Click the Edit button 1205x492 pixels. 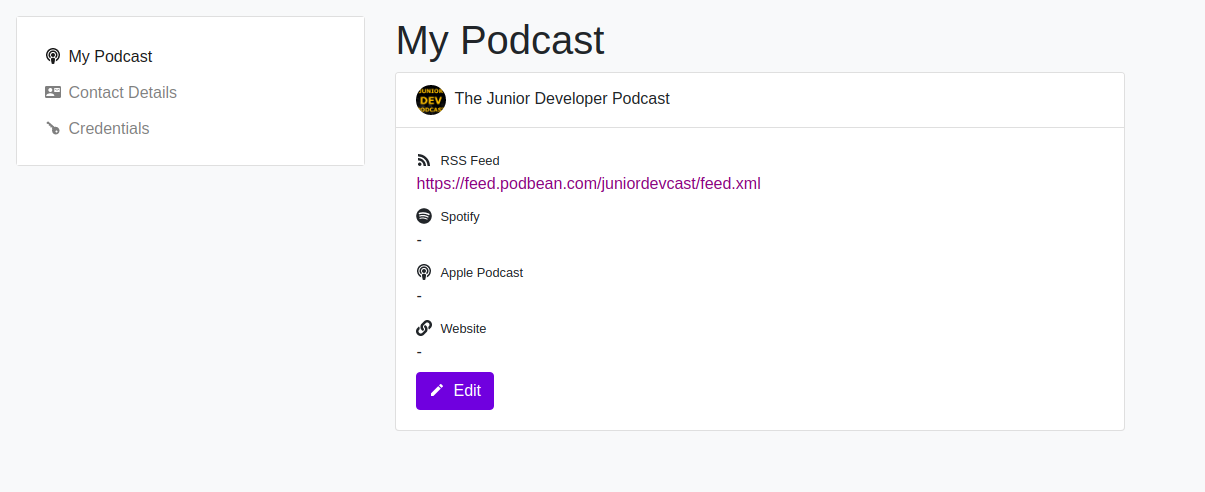[455, 391]
